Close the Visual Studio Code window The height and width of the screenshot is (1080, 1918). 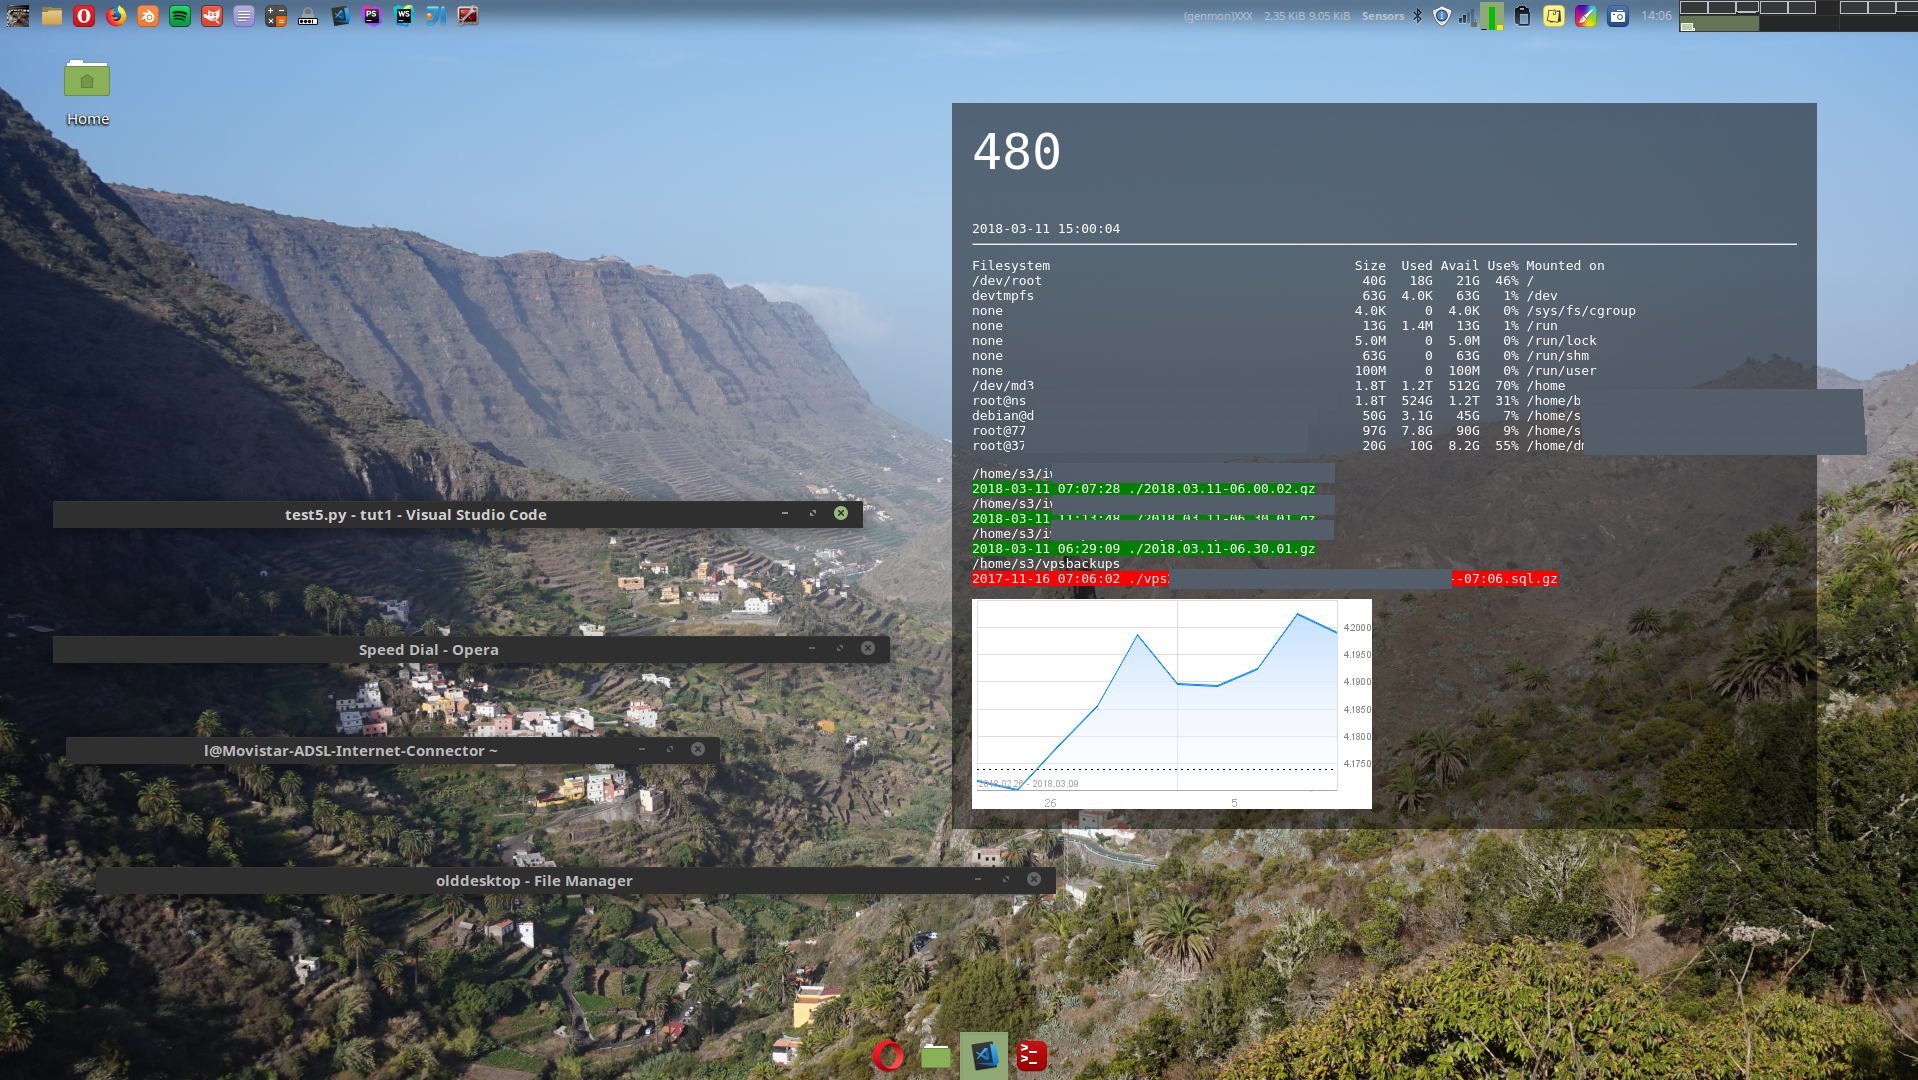(841, 513)
